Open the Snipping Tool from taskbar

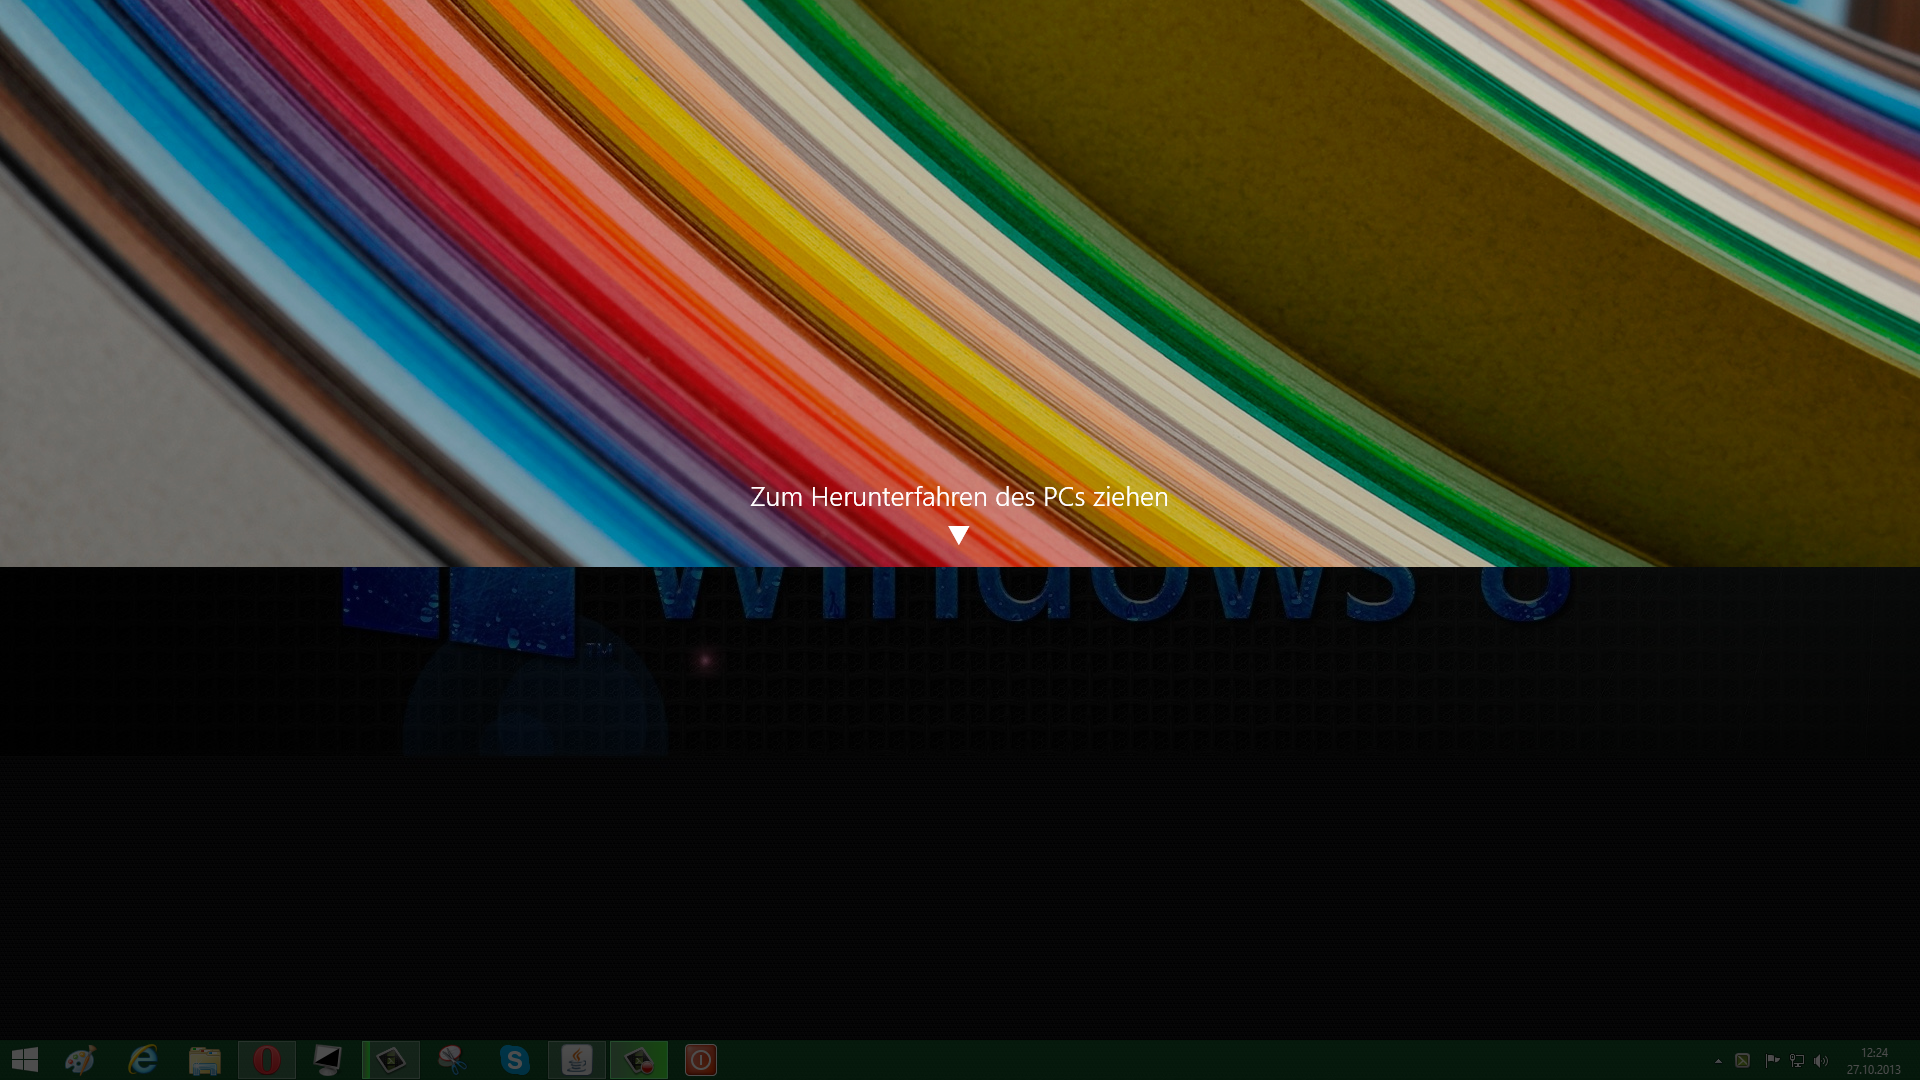click(x=453, y=1060)
